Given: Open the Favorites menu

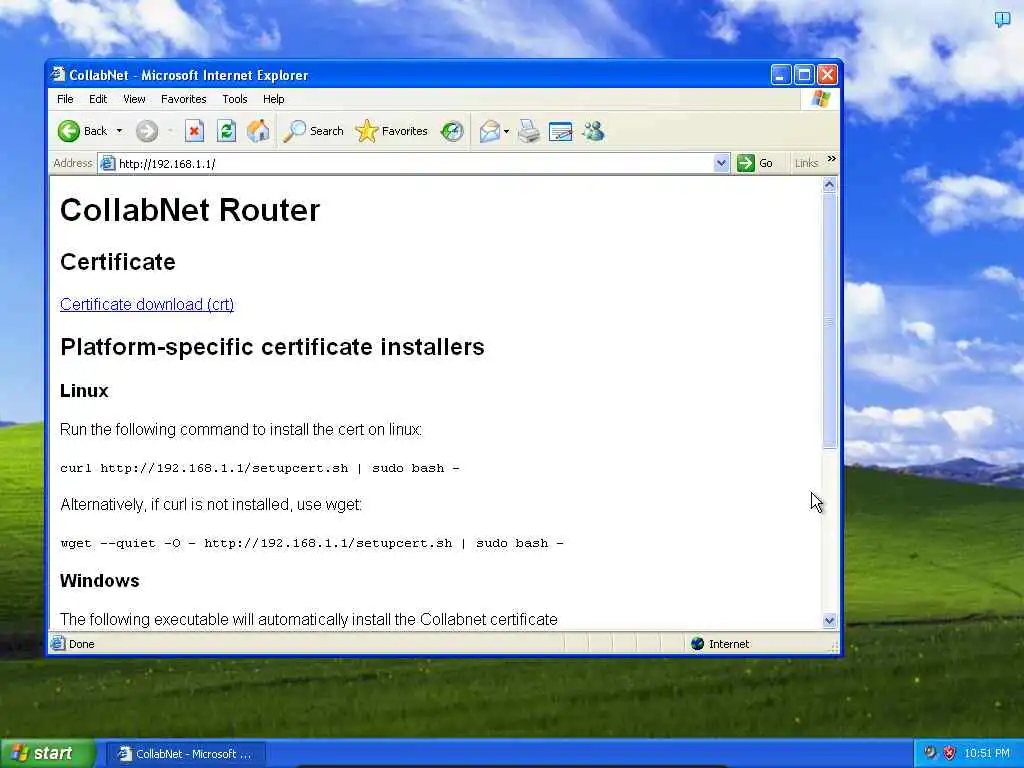Looking at the screenshot, I should point(184,99).
